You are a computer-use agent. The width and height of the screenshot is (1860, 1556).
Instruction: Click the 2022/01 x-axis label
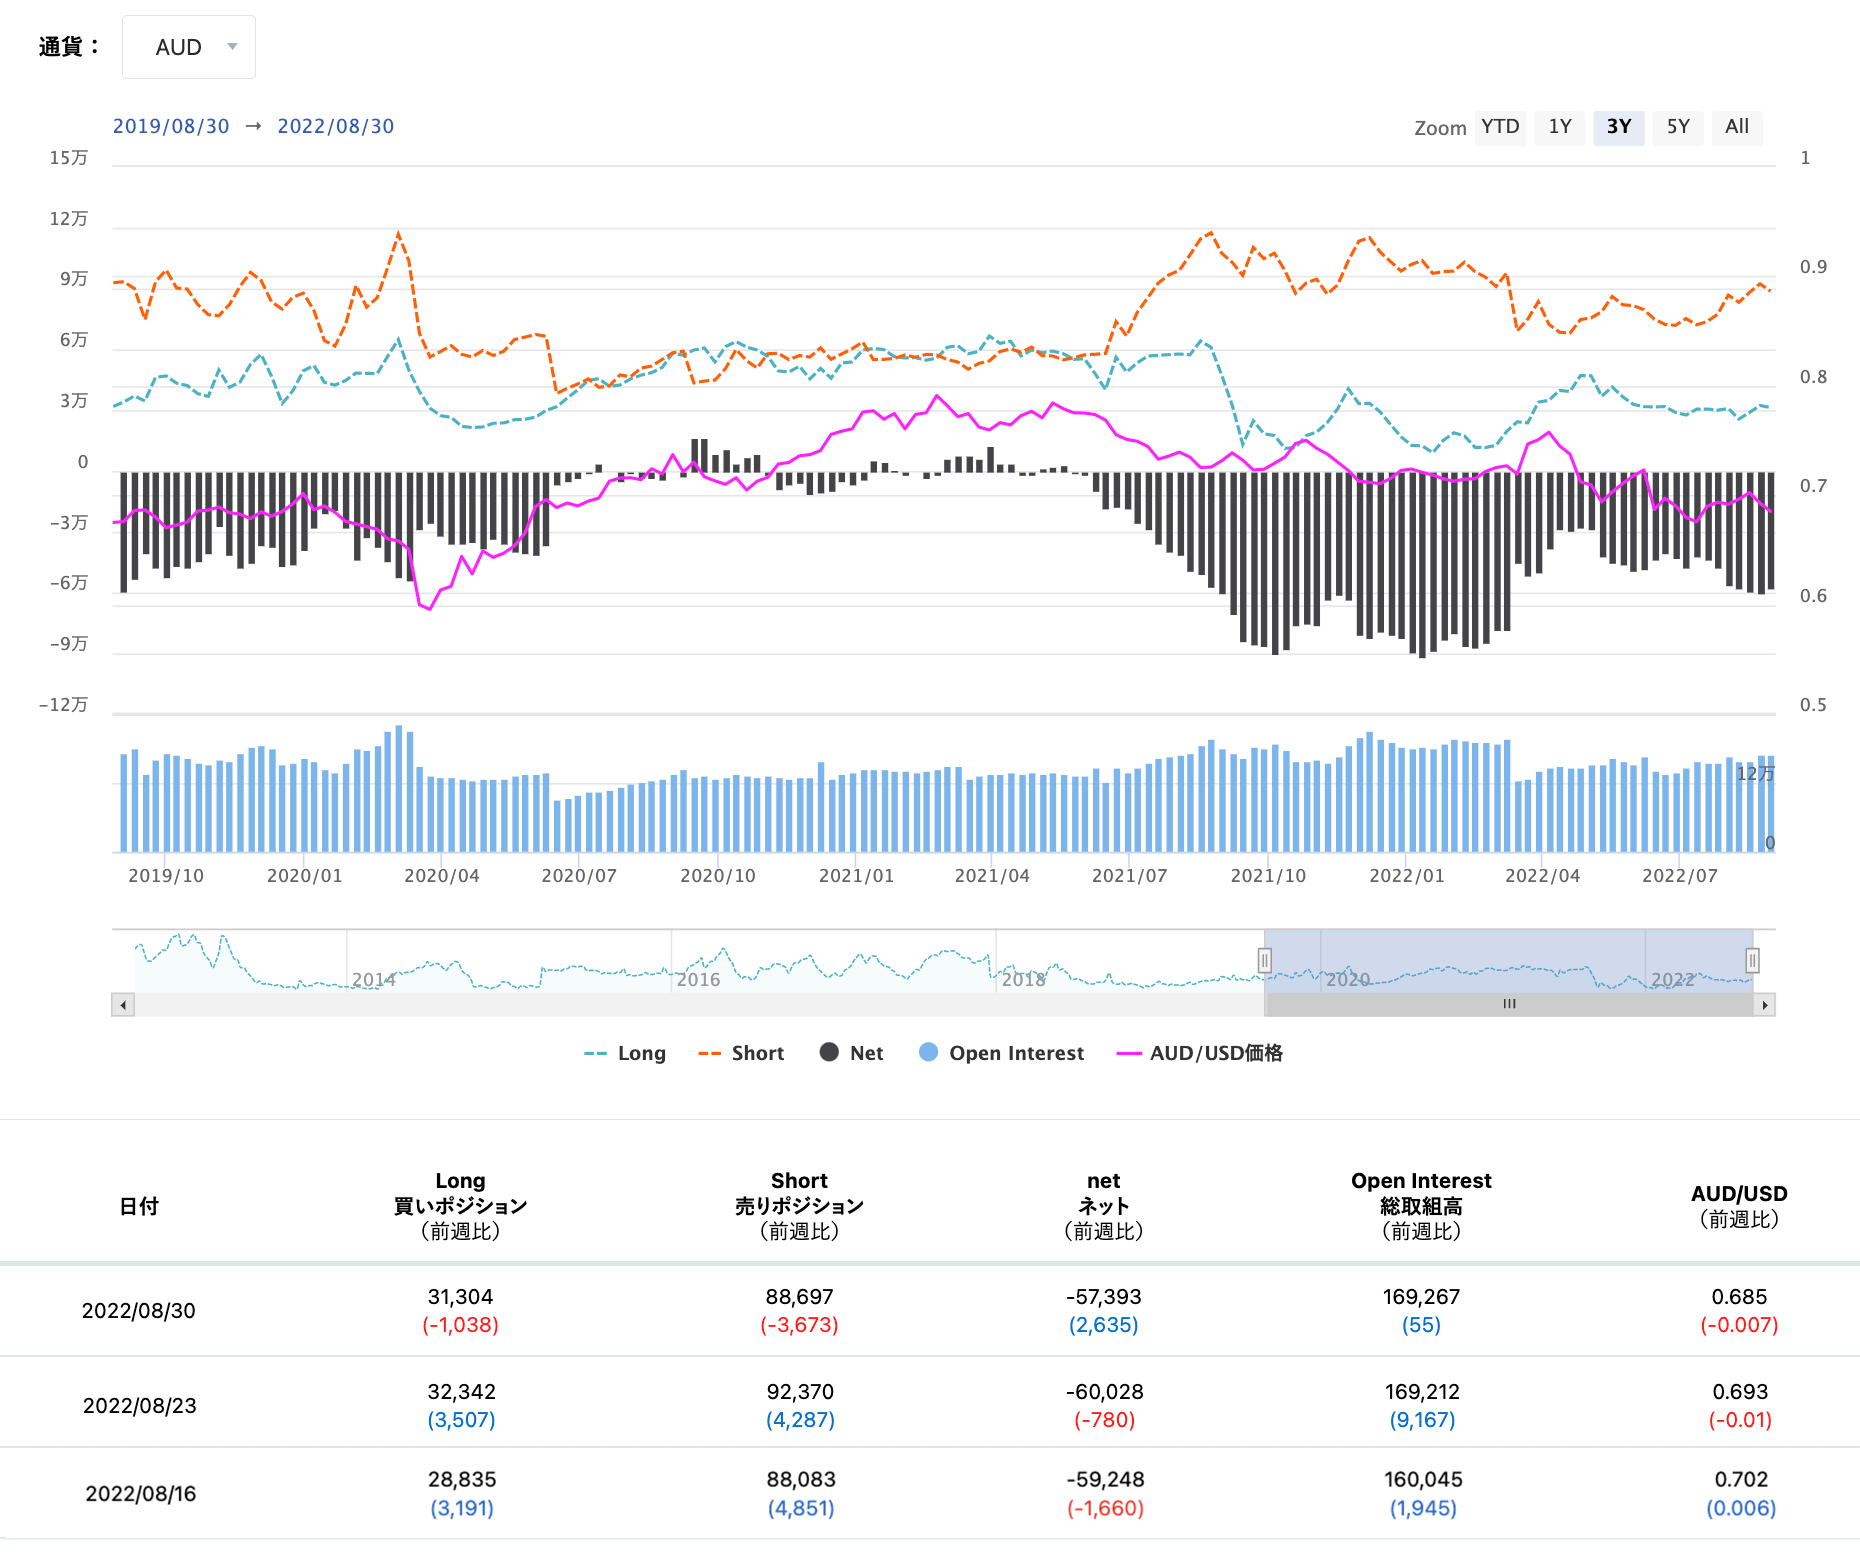(1407, 876)
